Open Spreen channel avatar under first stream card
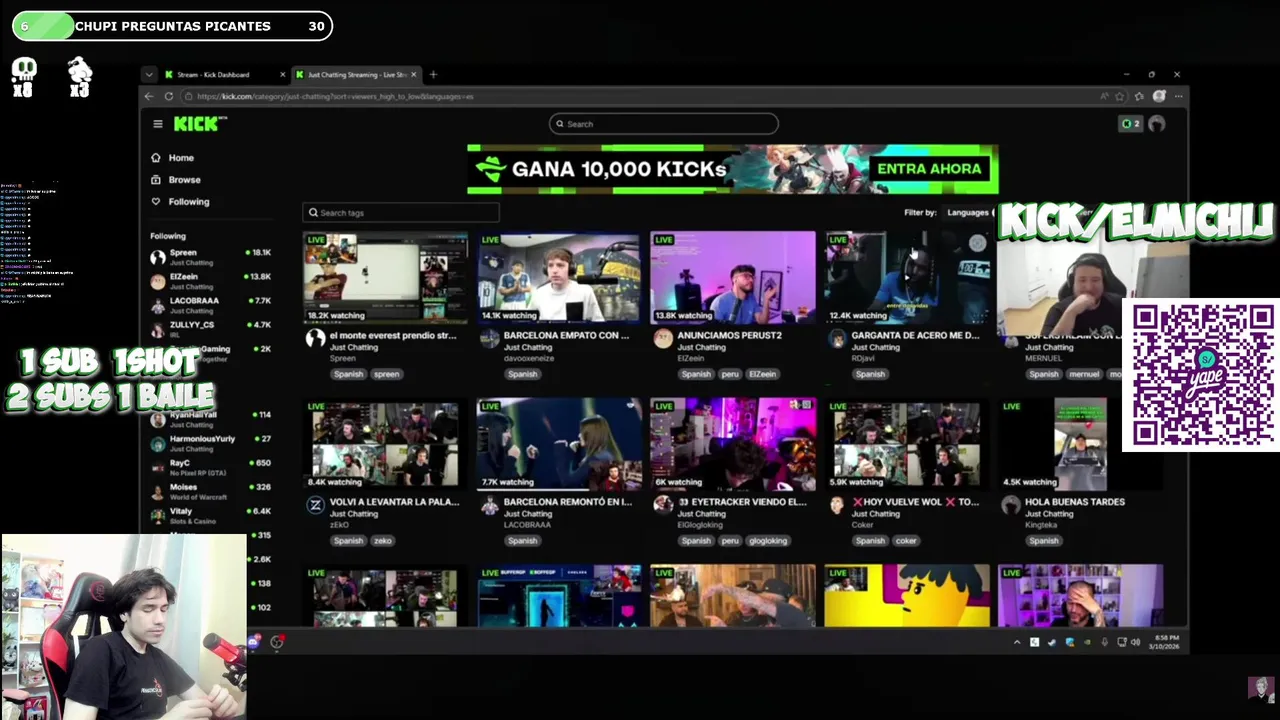 click(315, 339)
